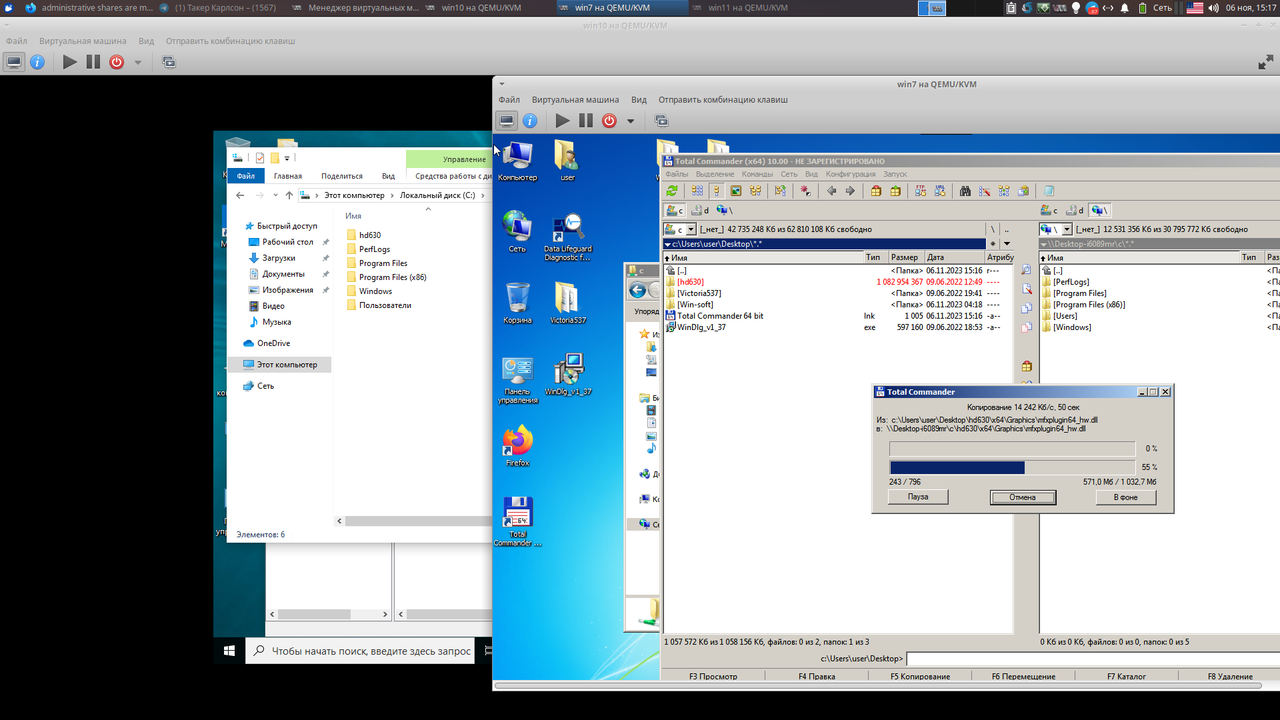
Task: Click the red asterisk icon in Total Commander toolbar
Action: (805, 191)
